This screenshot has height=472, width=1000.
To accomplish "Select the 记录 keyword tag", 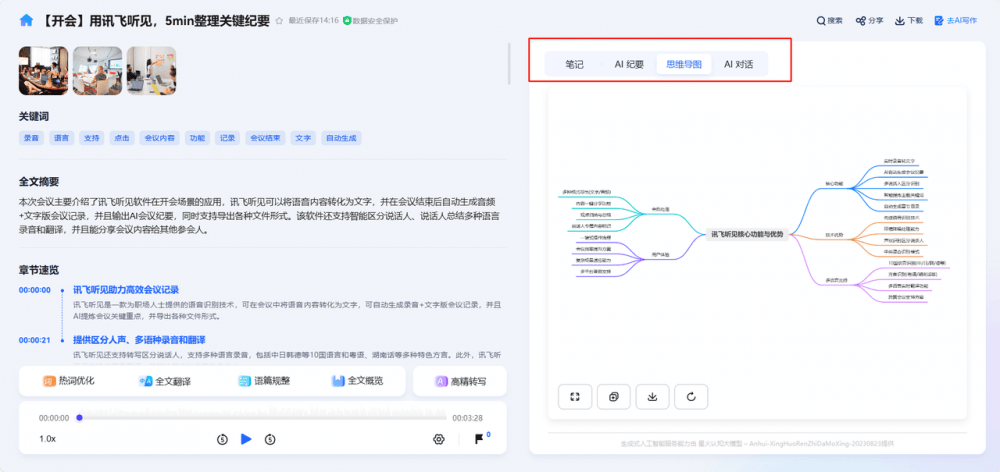I will (x=228, y=138).
